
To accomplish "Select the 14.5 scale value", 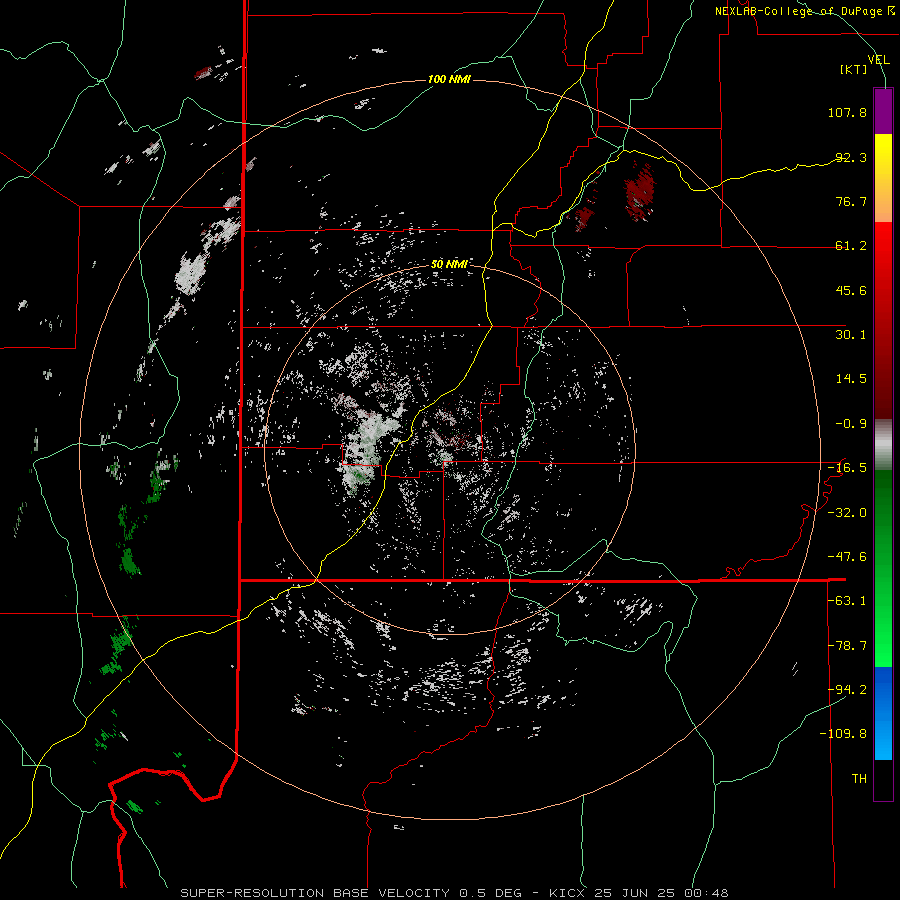I will pos(851,379).
